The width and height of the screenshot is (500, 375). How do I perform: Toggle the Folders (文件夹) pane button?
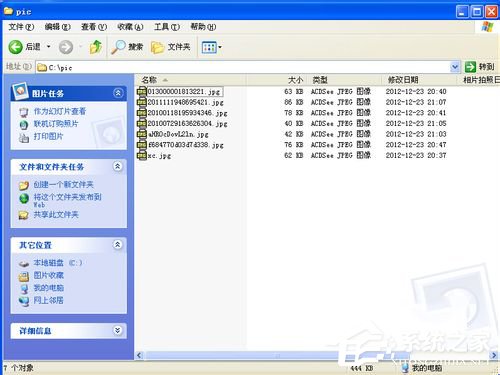click(171, 47)
